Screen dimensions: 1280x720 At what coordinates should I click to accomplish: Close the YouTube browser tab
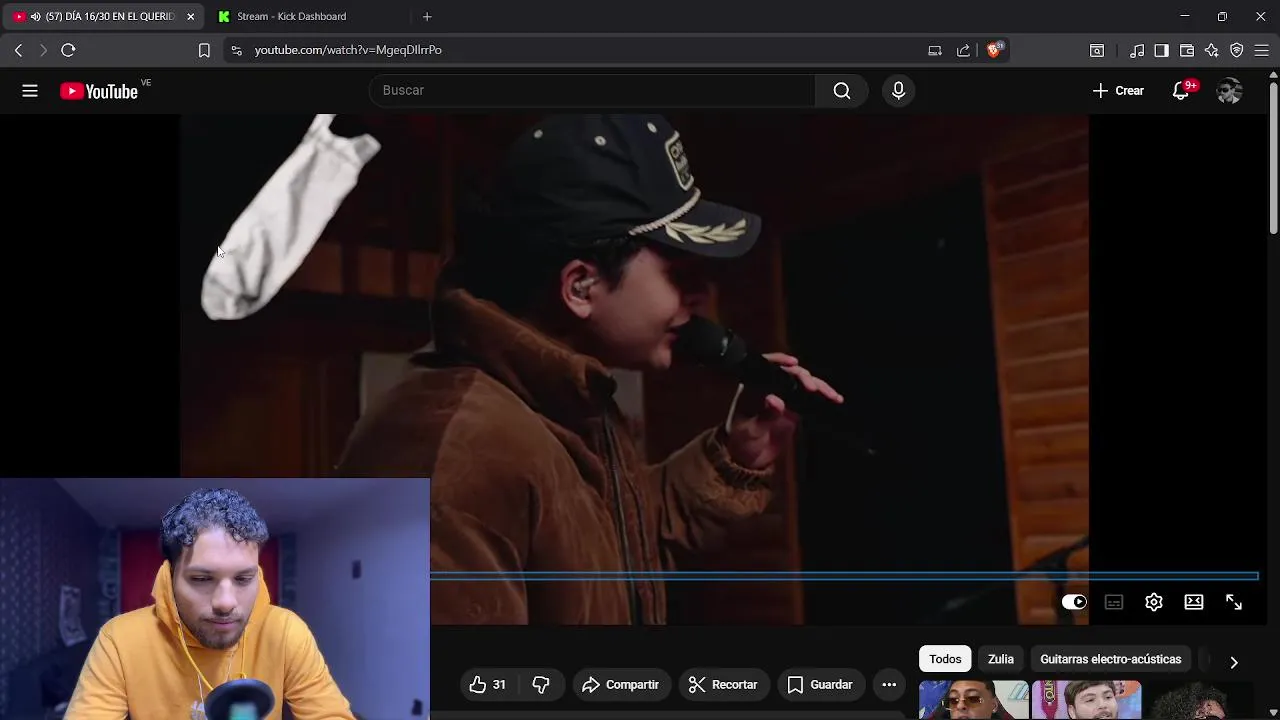point(191,16)
